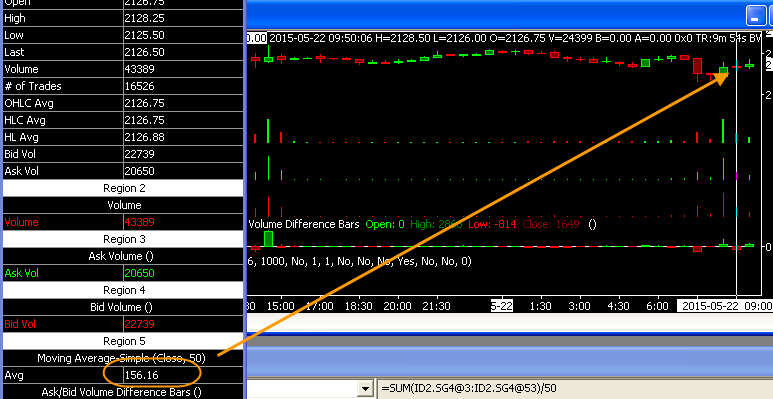Click the Region 3 header row

point(123,239)
